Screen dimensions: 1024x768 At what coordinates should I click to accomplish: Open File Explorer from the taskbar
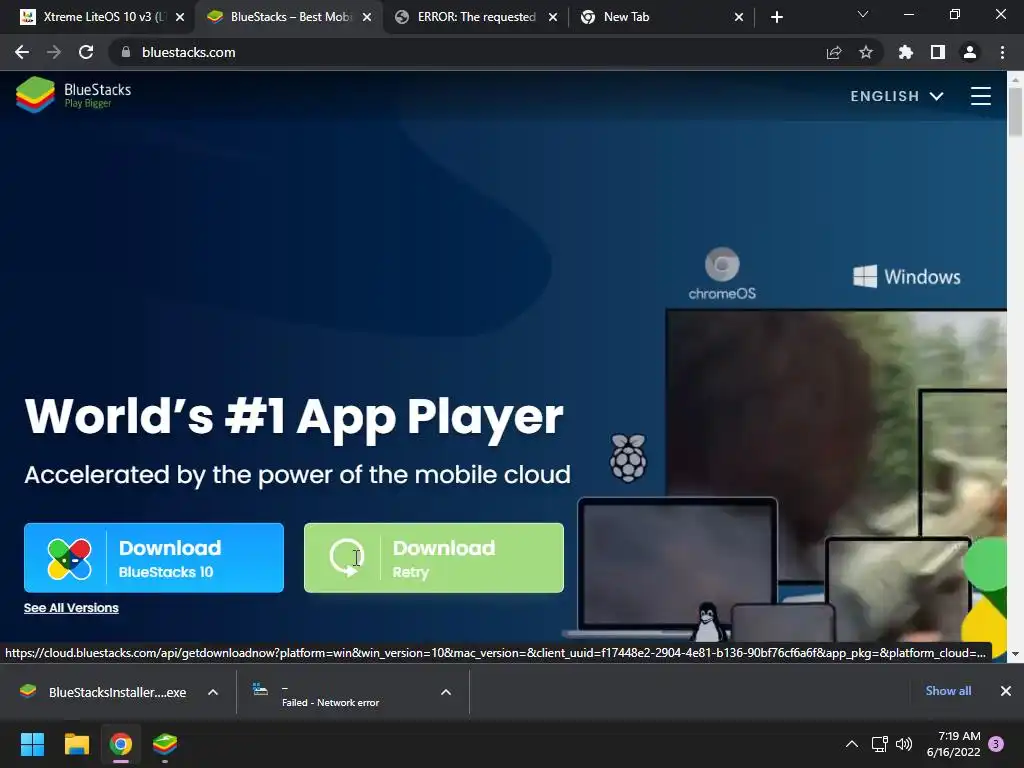[76, 744]
